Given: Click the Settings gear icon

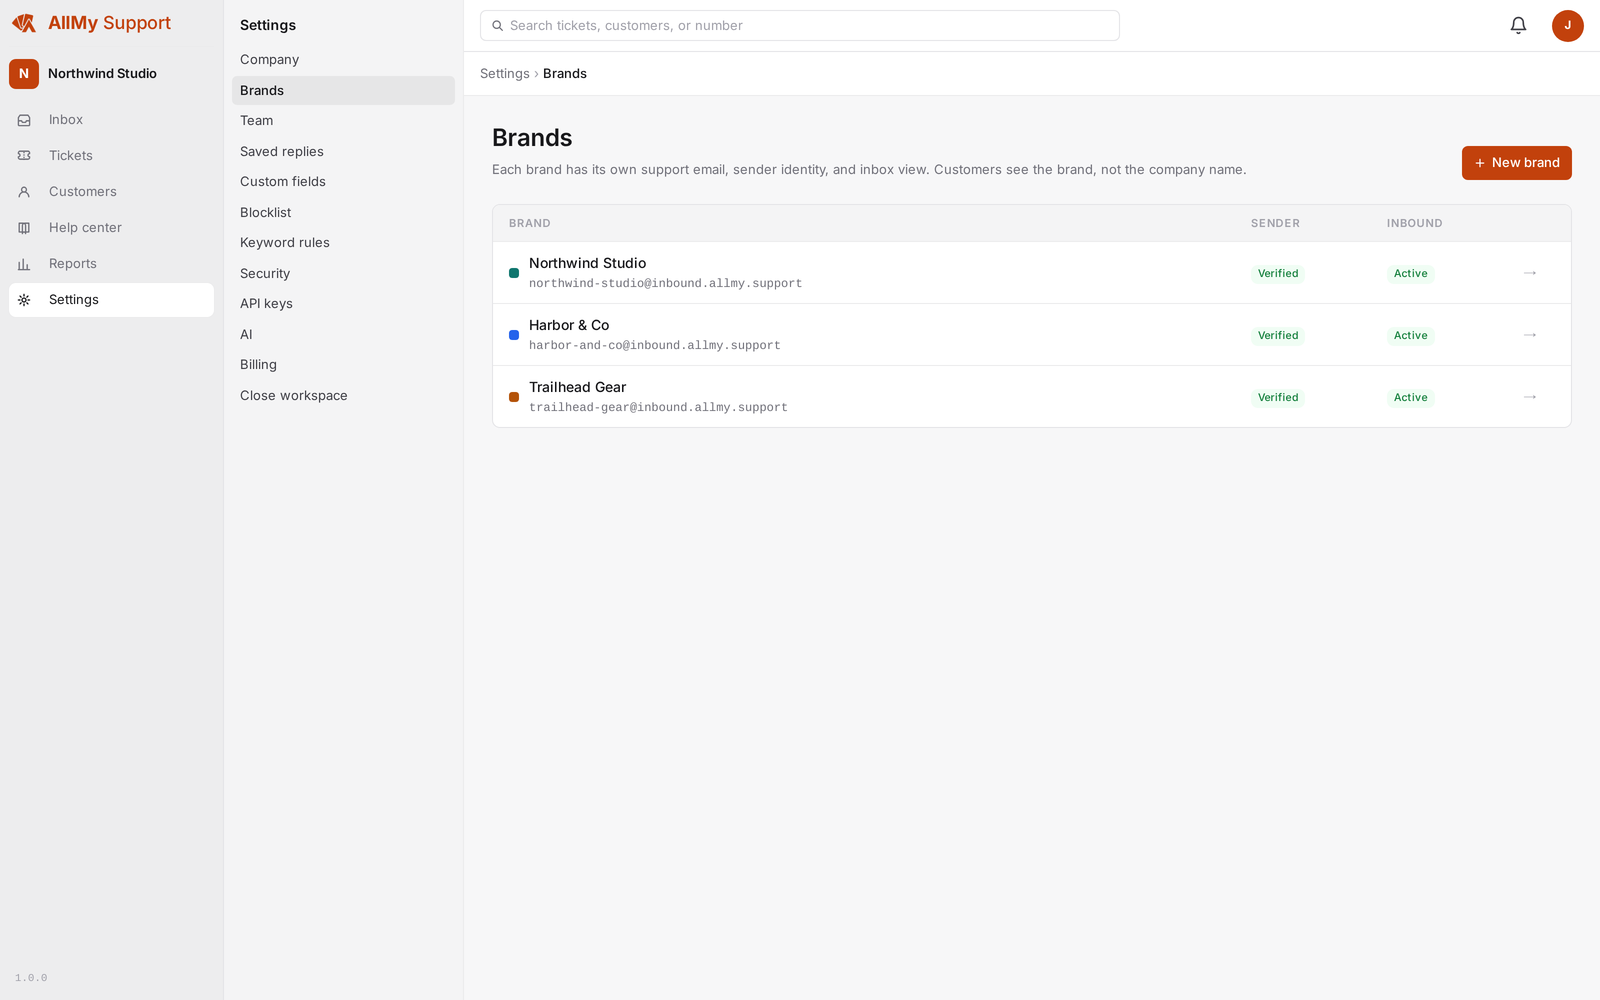Looking at the screenshot, I should point(24,300).
